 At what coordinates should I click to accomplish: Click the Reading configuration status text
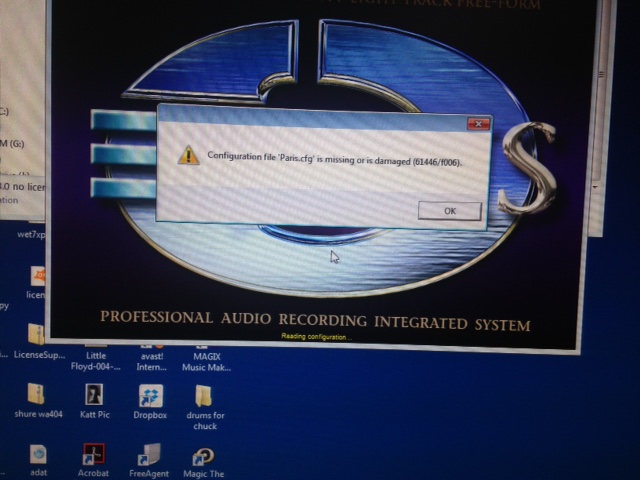[x=316, y=337]
